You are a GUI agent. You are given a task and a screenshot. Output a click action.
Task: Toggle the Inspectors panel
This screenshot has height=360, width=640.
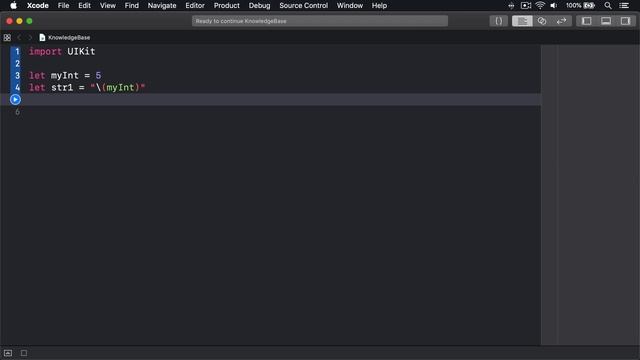625,21
